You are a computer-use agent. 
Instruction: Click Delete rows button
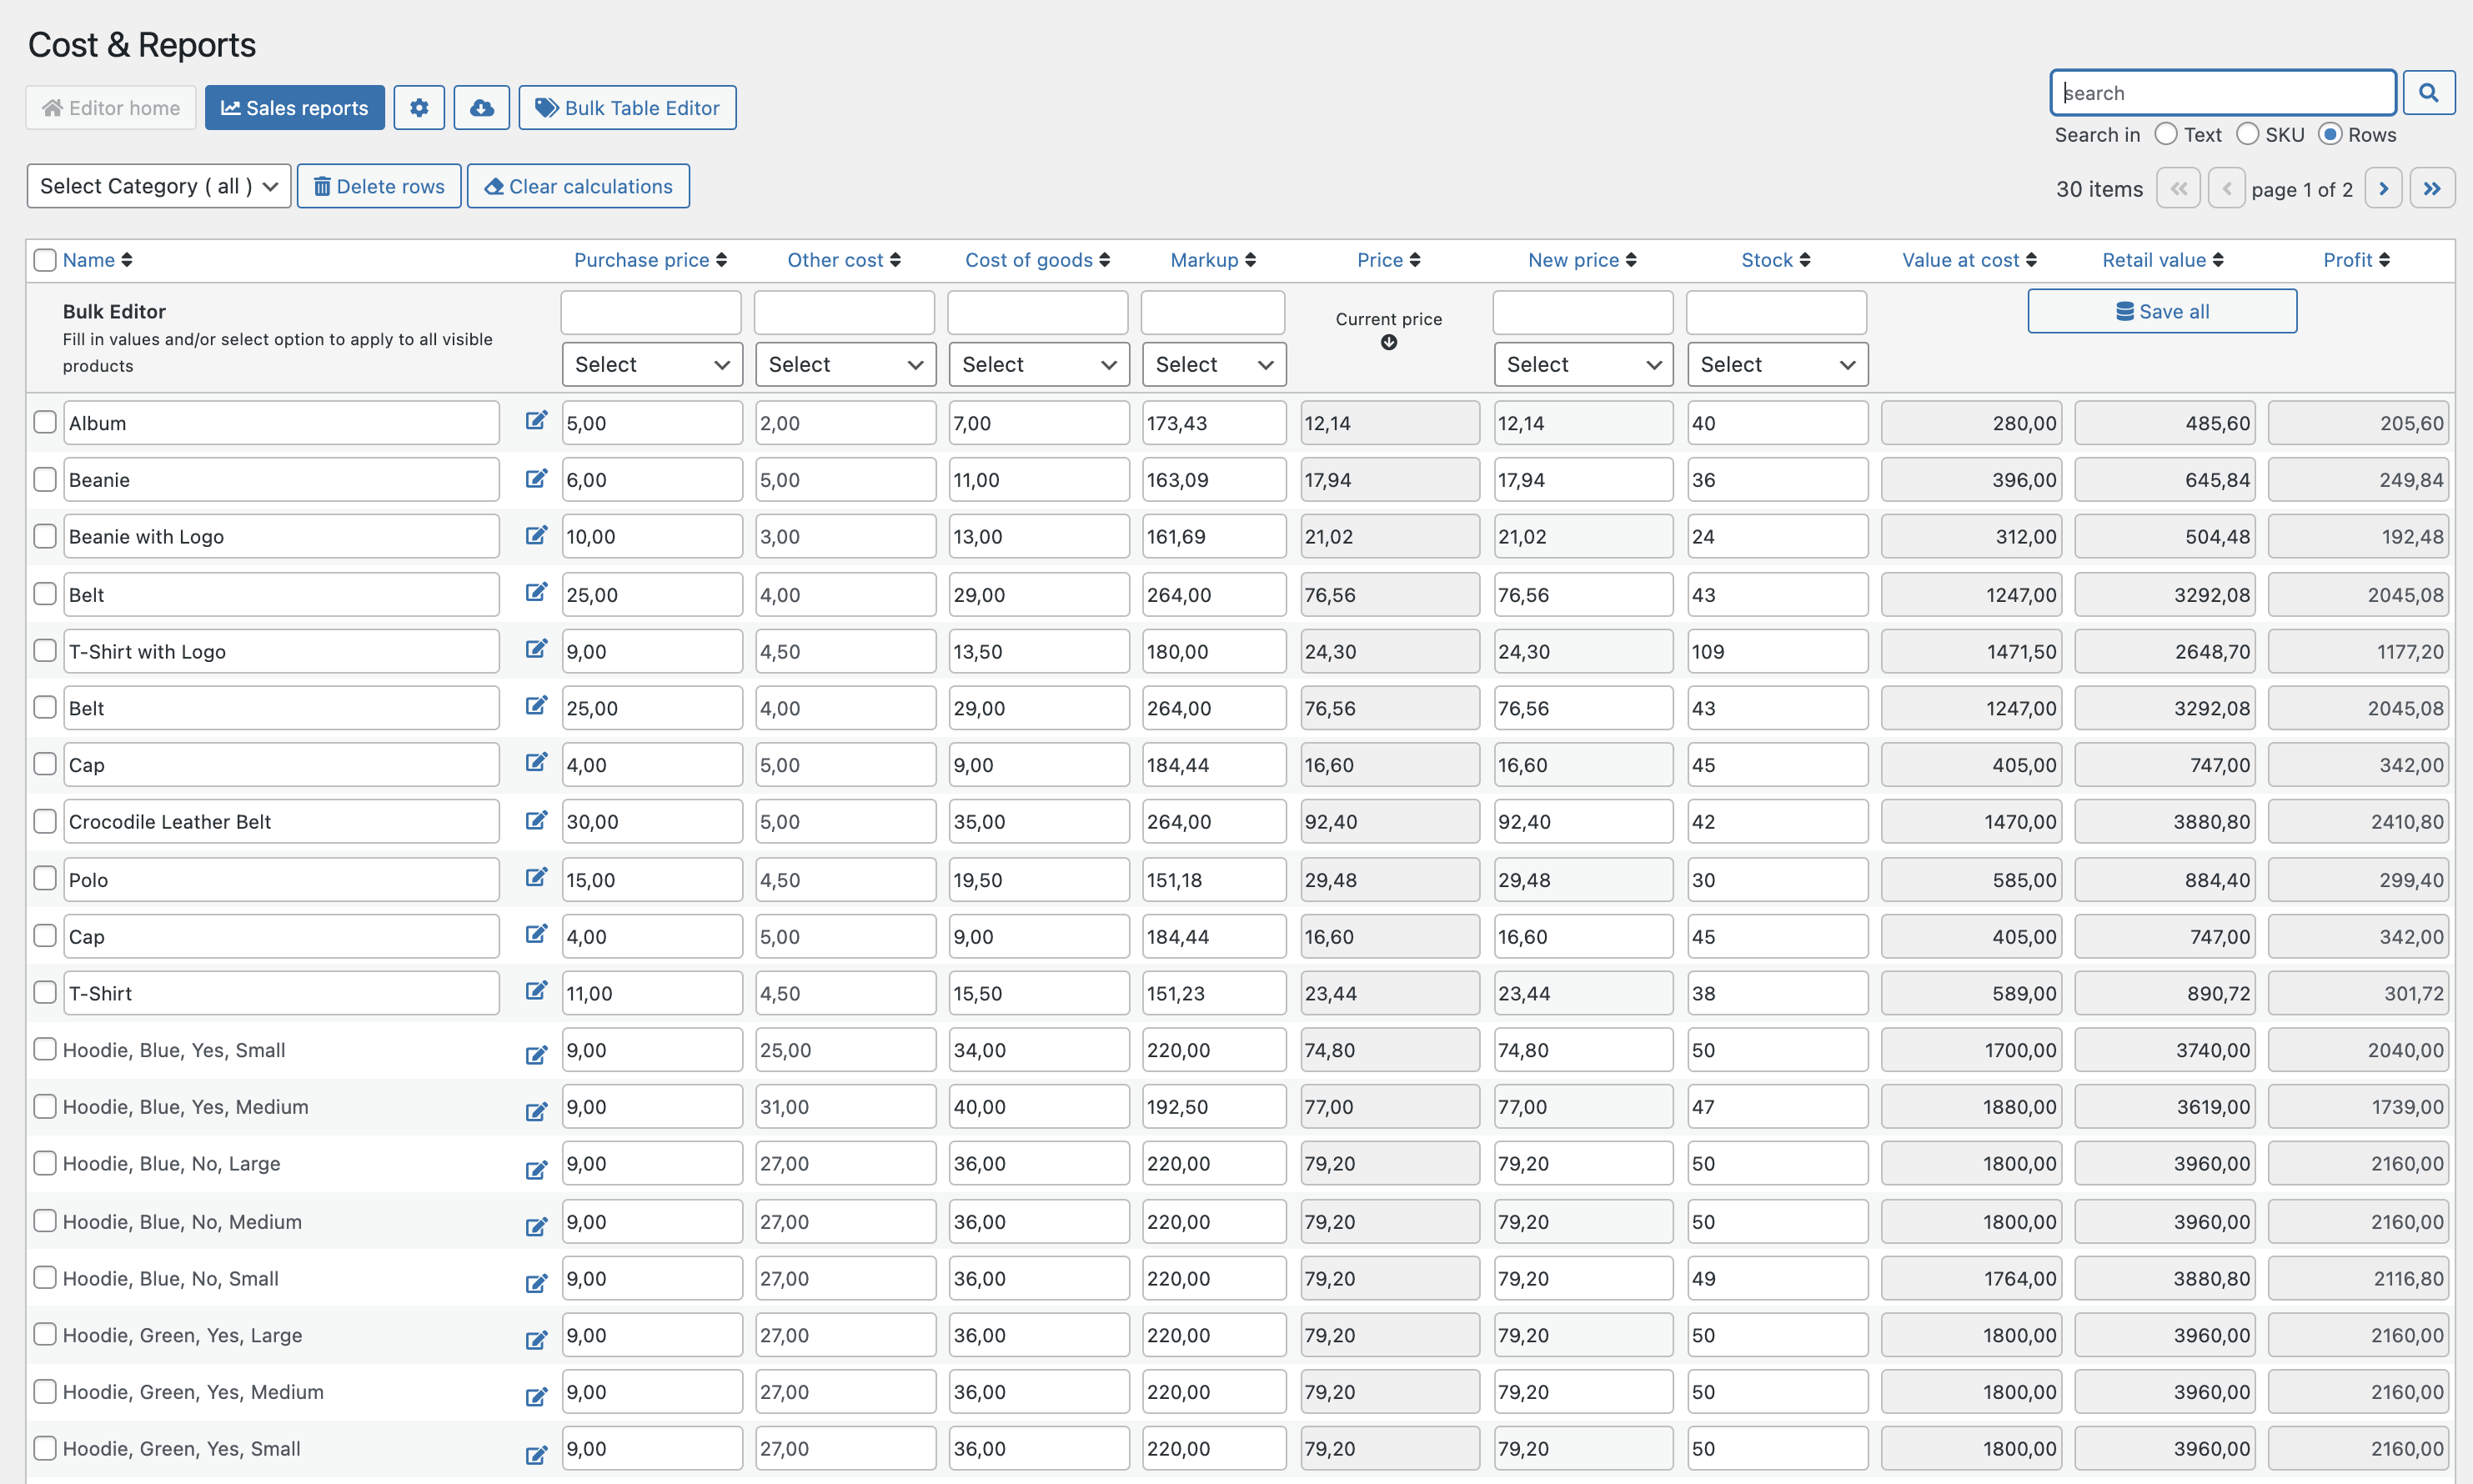tap(379, 186)
